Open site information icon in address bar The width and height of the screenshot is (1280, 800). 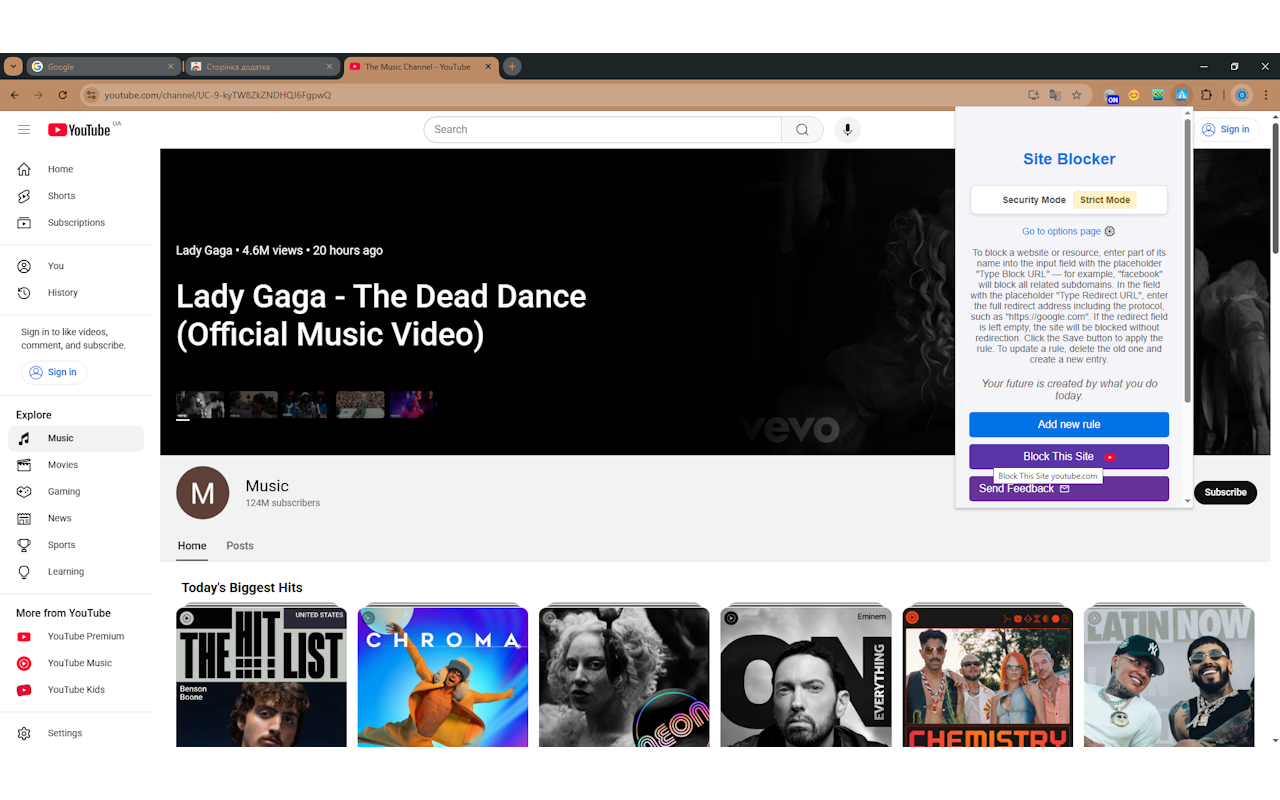click(91, 95)
